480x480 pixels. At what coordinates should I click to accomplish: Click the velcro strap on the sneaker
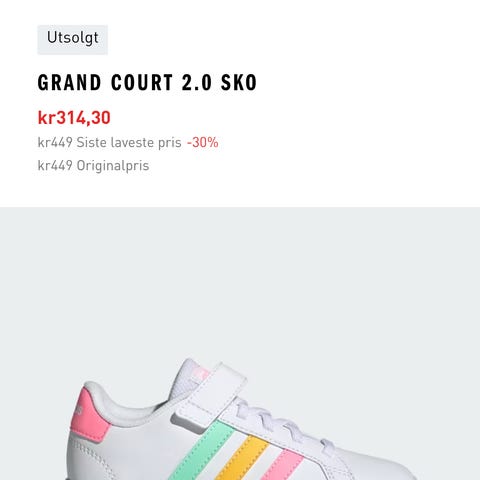[212, 397]
